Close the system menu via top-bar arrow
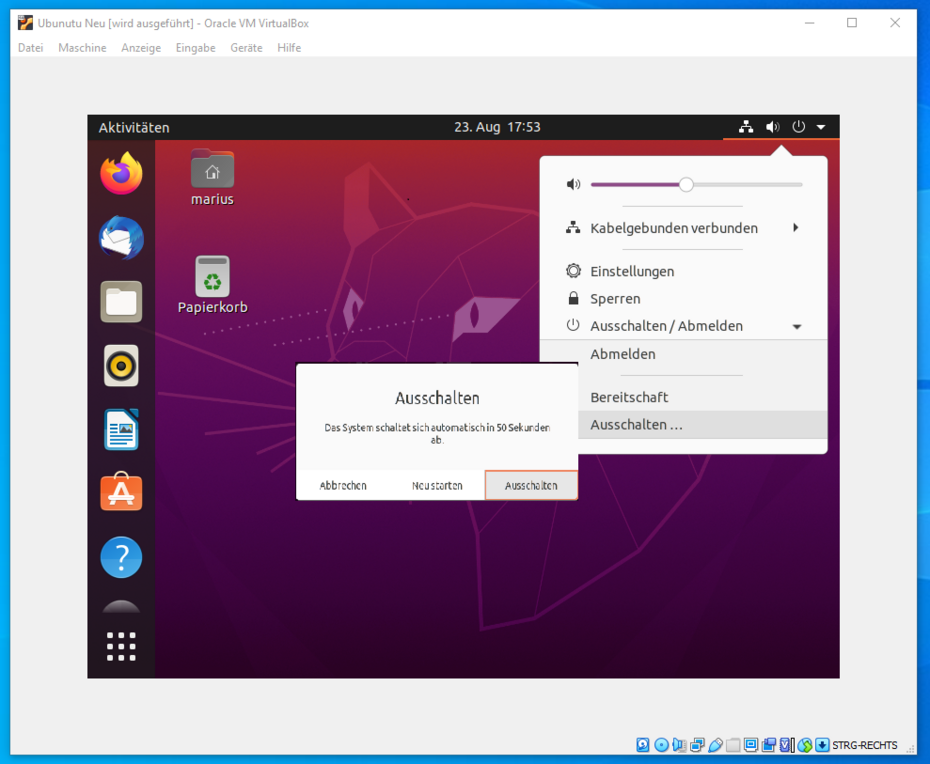The width and height of the screenshot is (930, 764). 821,127
